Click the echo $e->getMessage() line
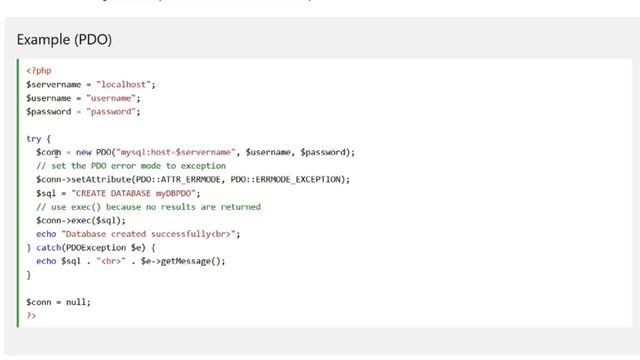 [131, 261]
